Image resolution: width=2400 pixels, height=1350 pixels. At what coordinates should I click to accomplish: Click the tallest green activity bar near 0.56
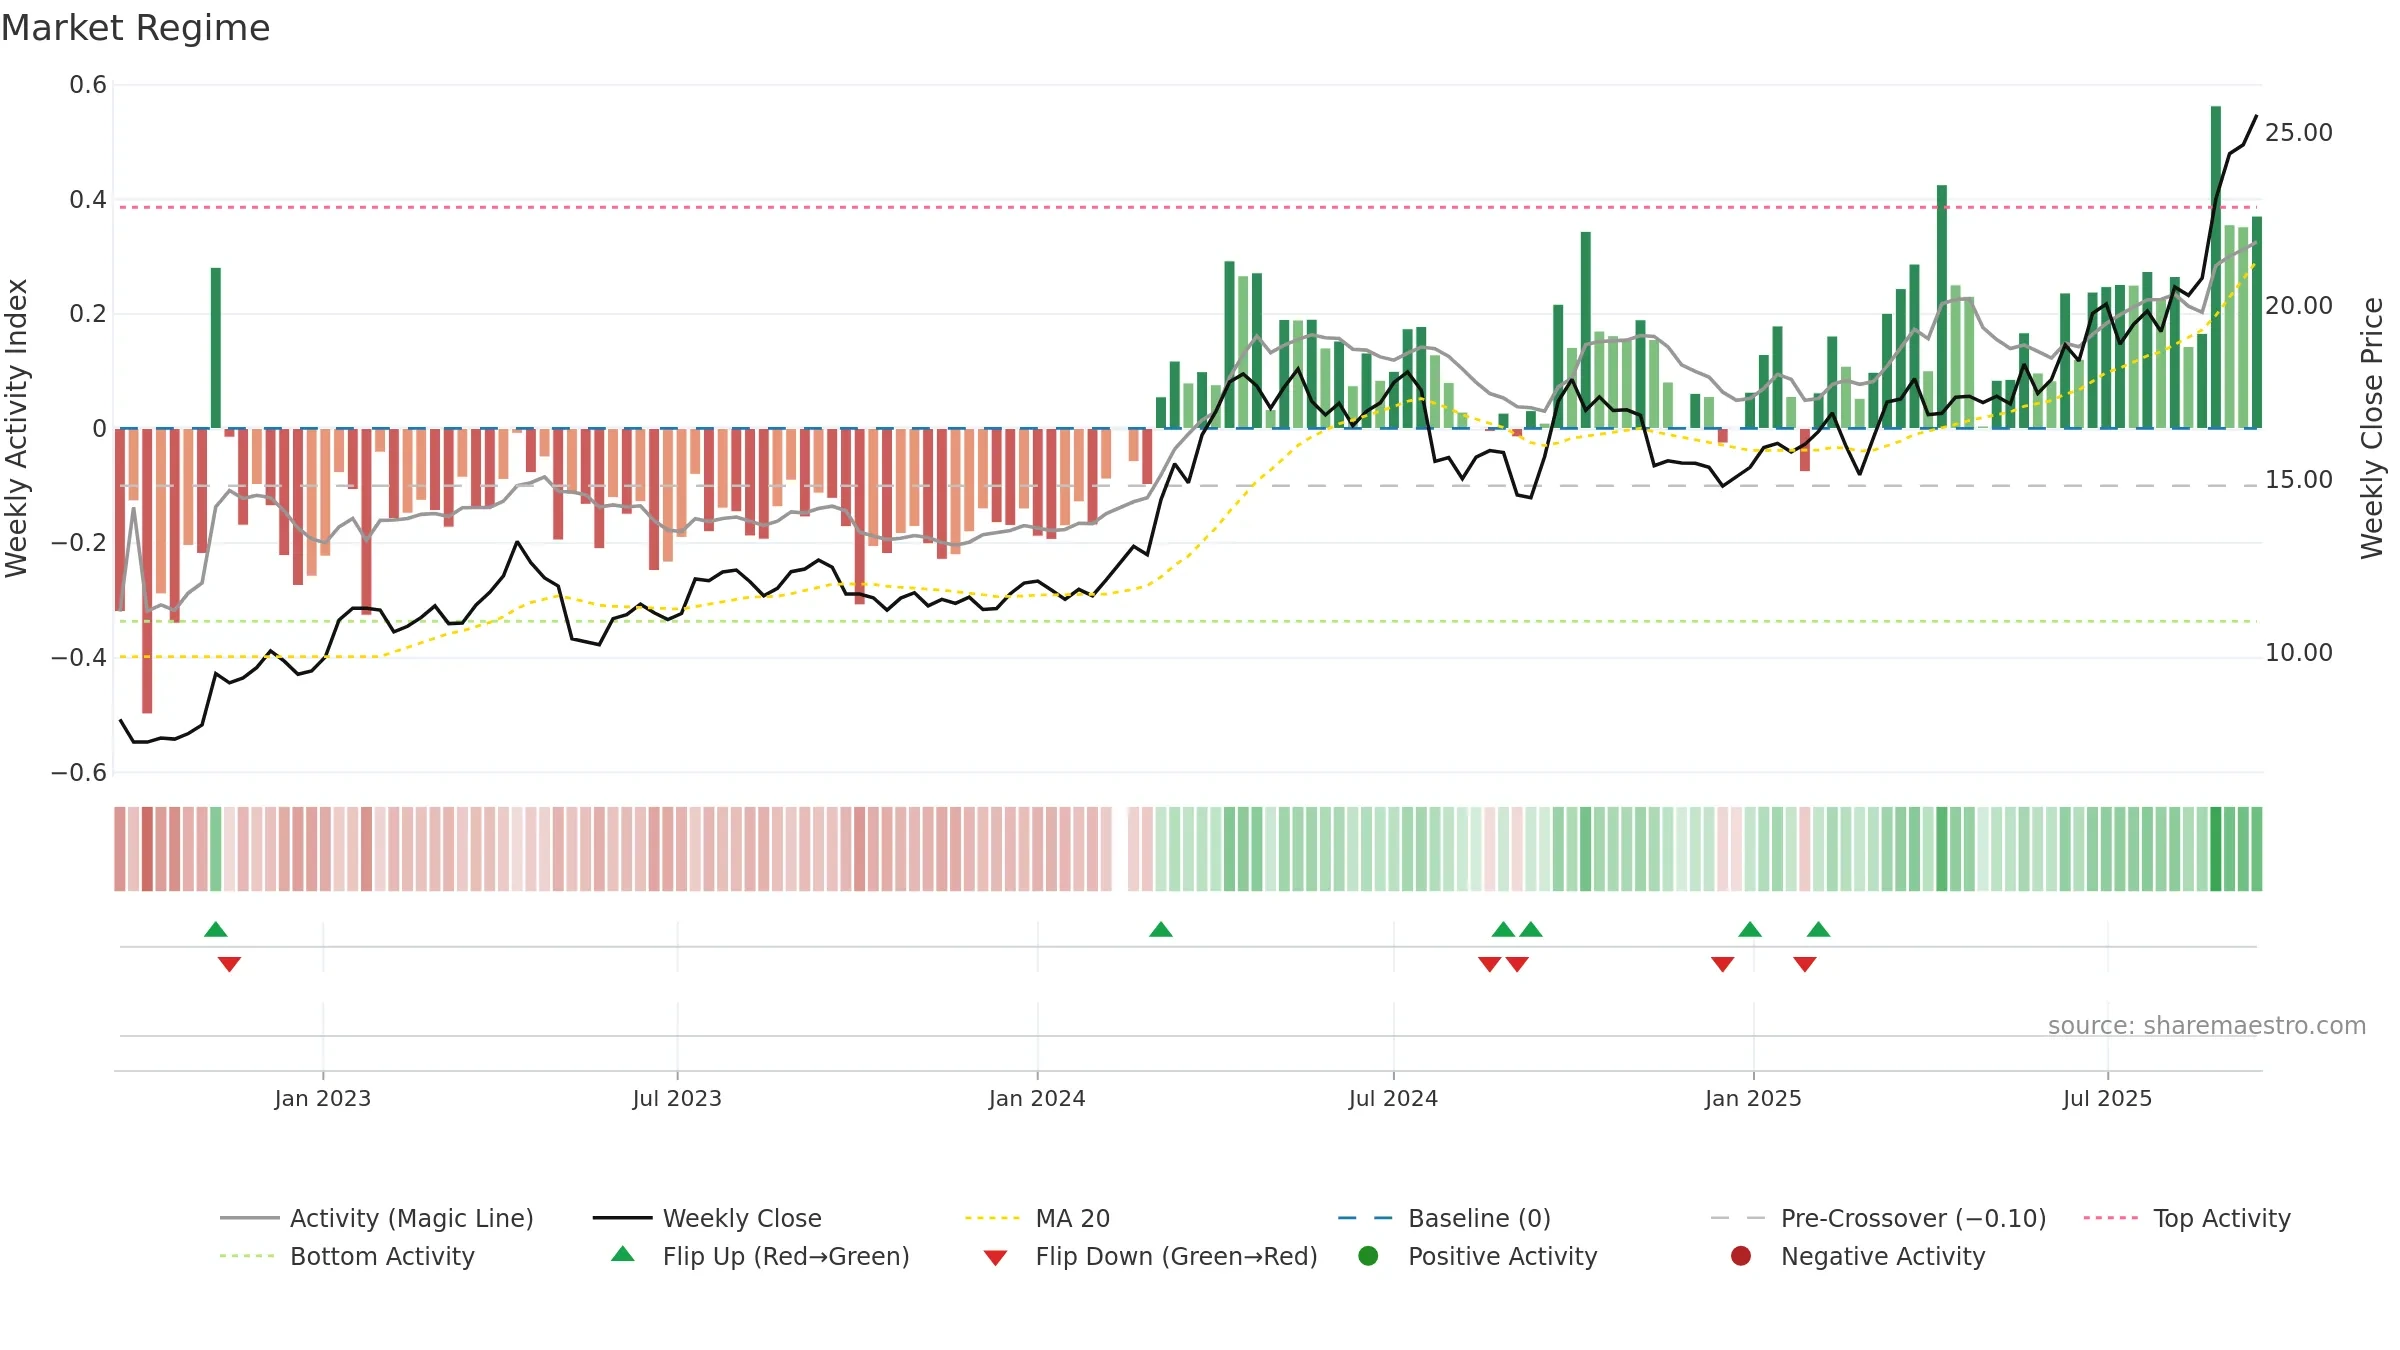(x=2216, y=267)
